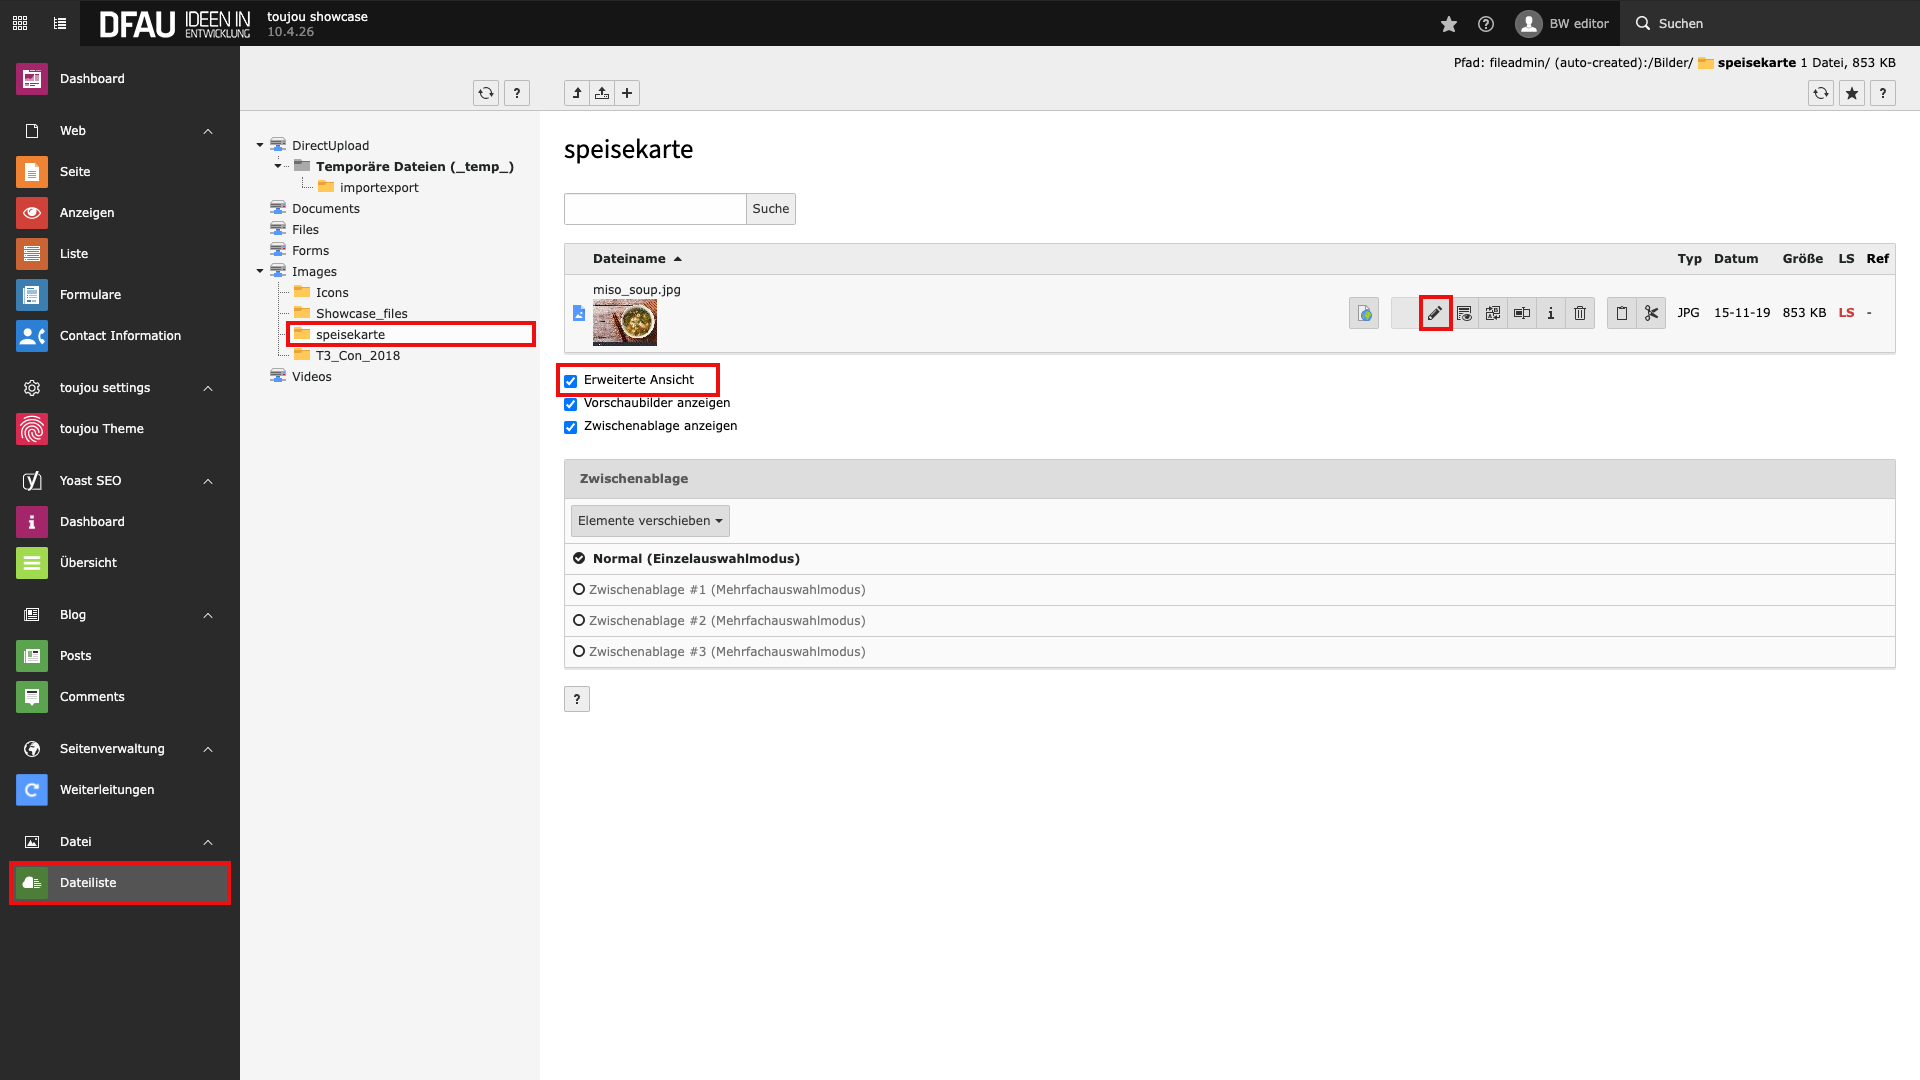Open the toujou Theme module
The height and width of the screenshot is (1080, 1920).
click(101, 429)
